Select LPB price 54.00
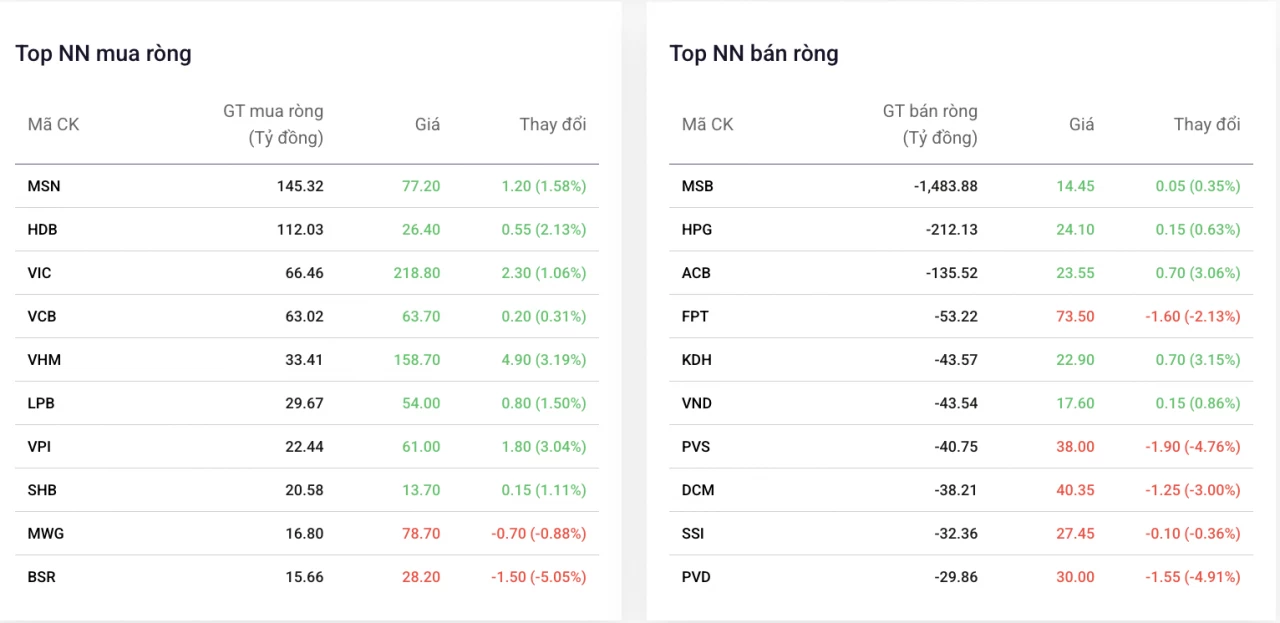This screenshot has height=623, width=1280. pos(421,404)
